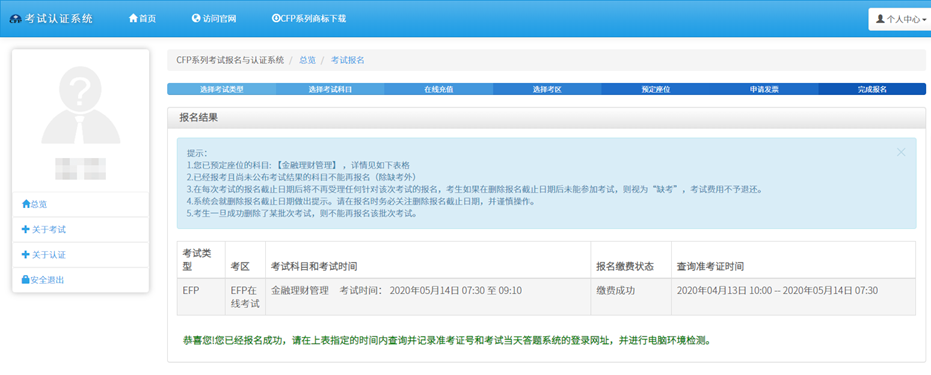Screen dimensions: 931x375
Task: Click 查询准考证时间 column header
Action: tap(793, 260)
